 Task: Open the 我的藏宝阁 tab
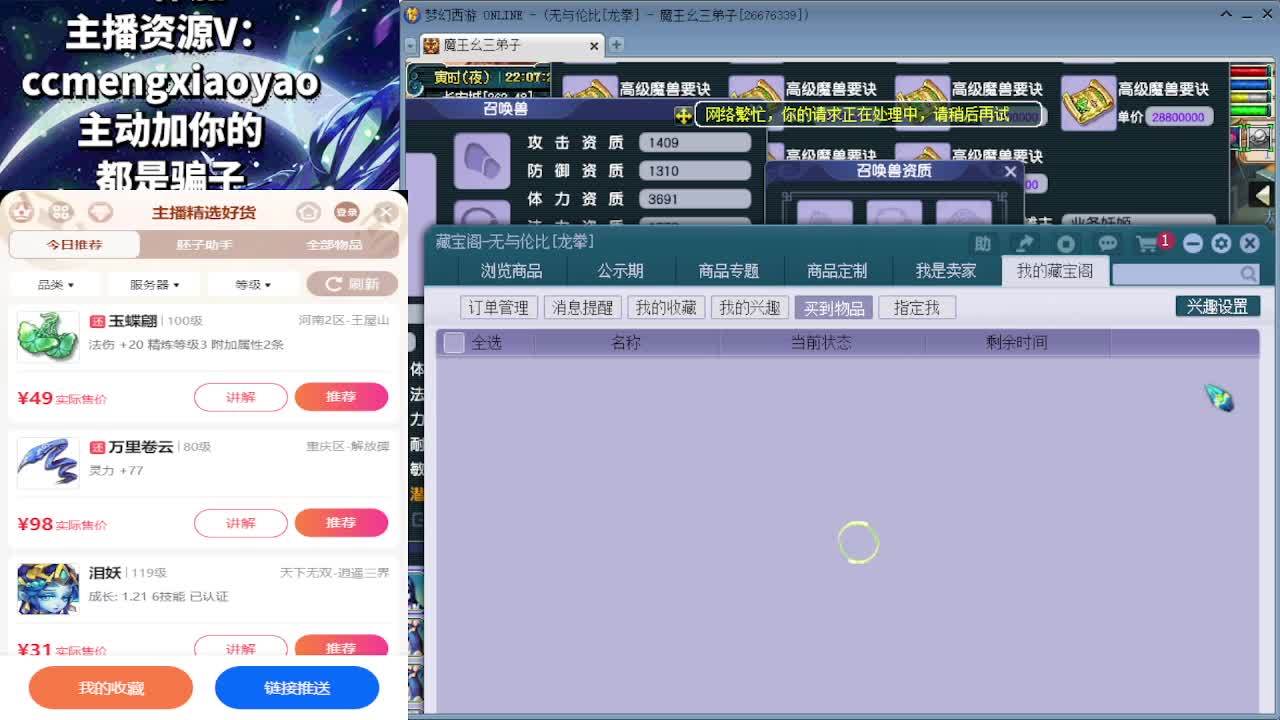1055,271
